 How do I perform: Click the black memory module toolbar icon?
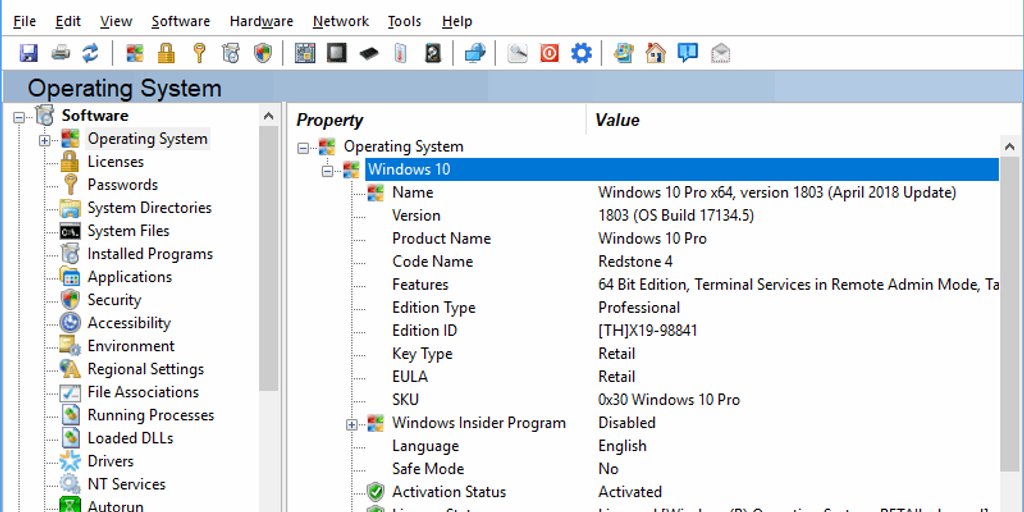[369, 54]
